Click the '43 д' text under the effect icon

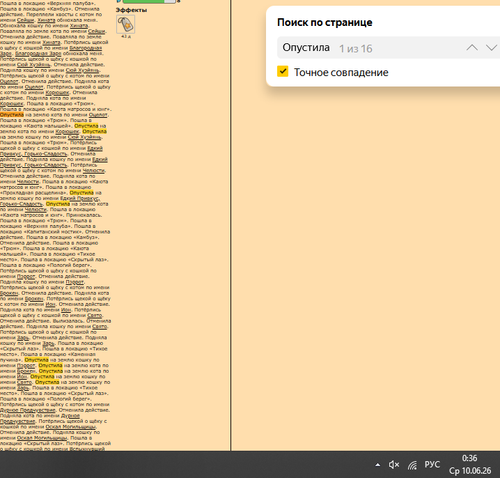click(126, 37)
